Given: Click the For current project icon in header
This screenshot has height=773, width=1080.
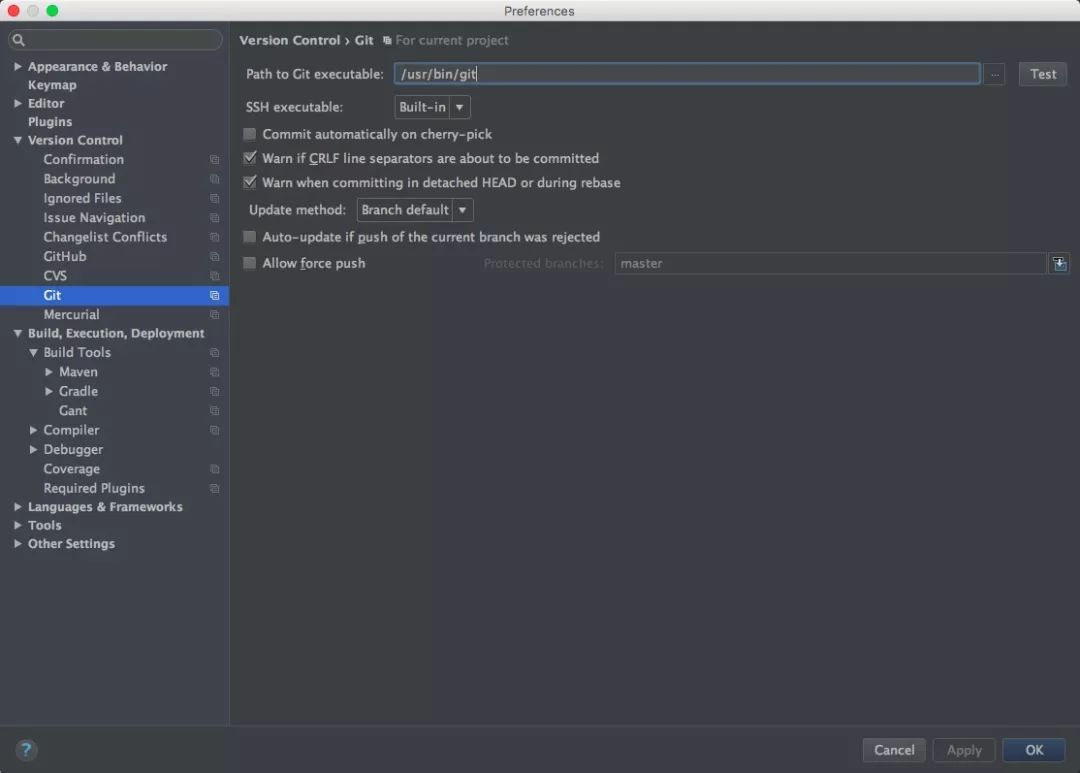Looking at the screenshot, I should pyautogui.click(x=387, y=41).
